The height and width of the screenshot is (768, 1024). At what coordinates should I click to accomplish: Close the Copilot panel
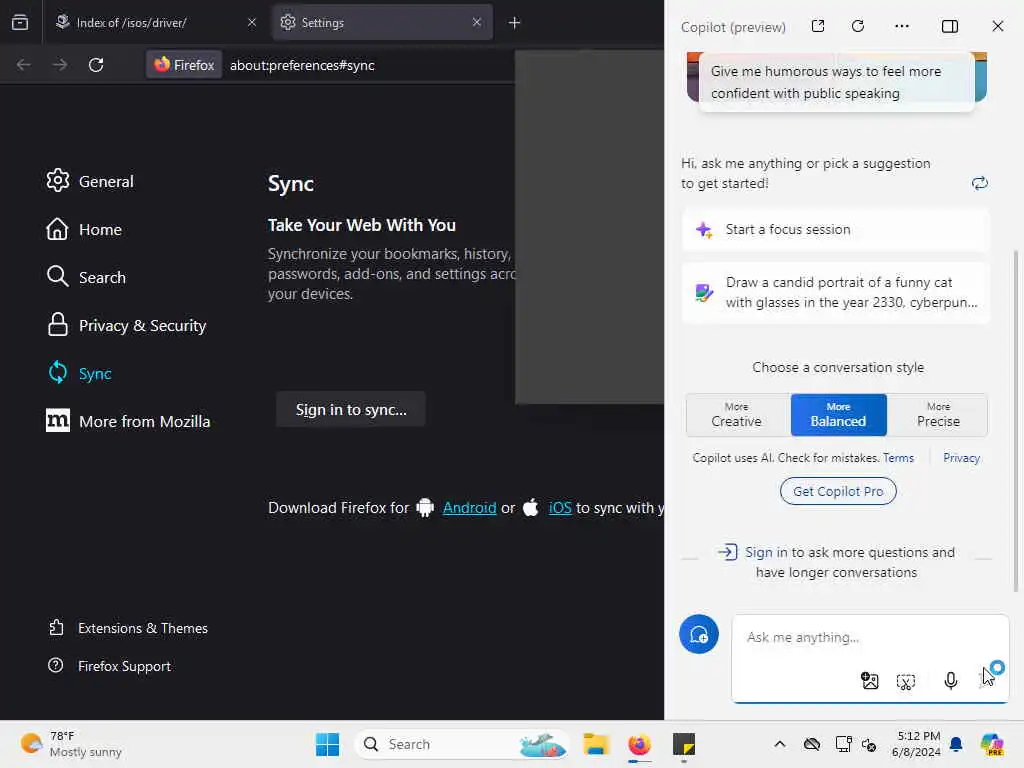point(998,26)
